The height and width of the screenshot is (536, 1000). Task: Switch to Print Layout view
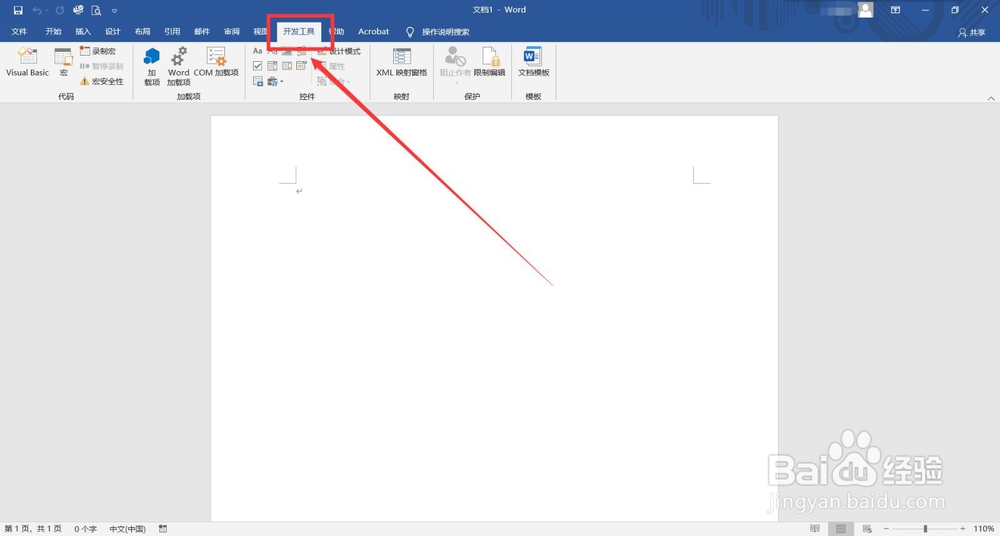click(841, 529)
